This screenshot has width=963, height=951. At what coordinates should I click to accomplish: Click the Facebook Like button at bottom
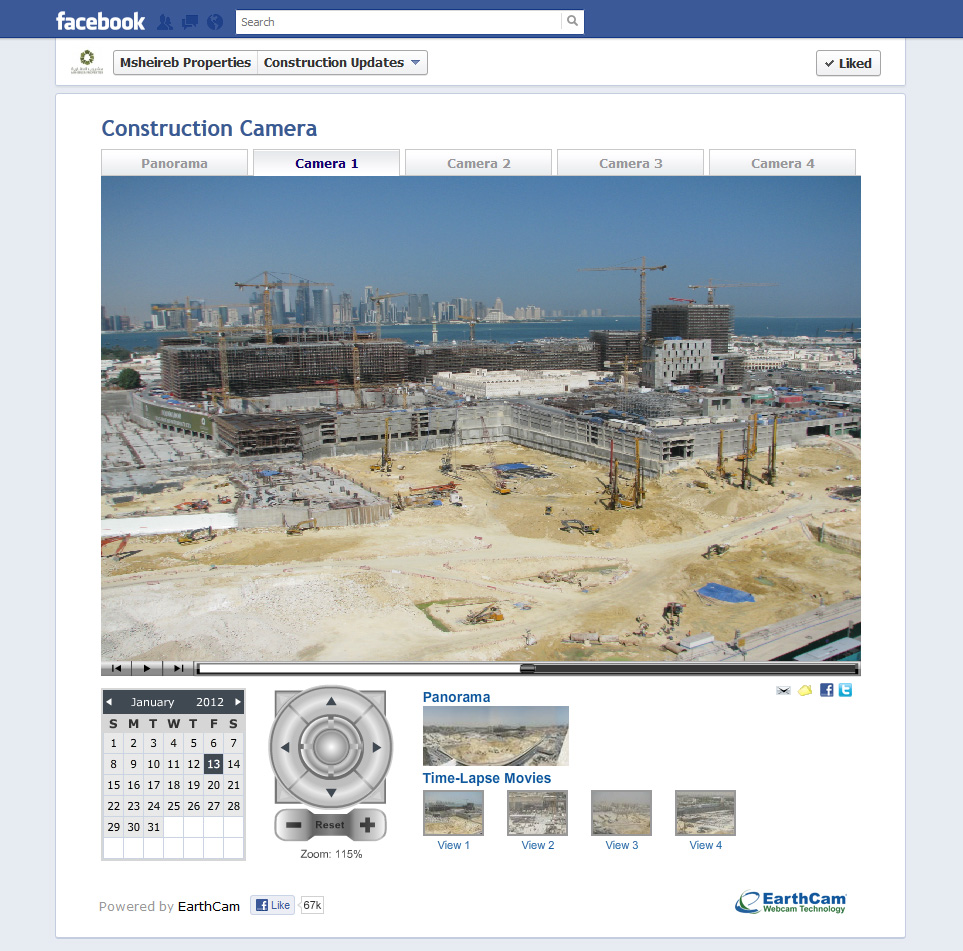point(273,905)
